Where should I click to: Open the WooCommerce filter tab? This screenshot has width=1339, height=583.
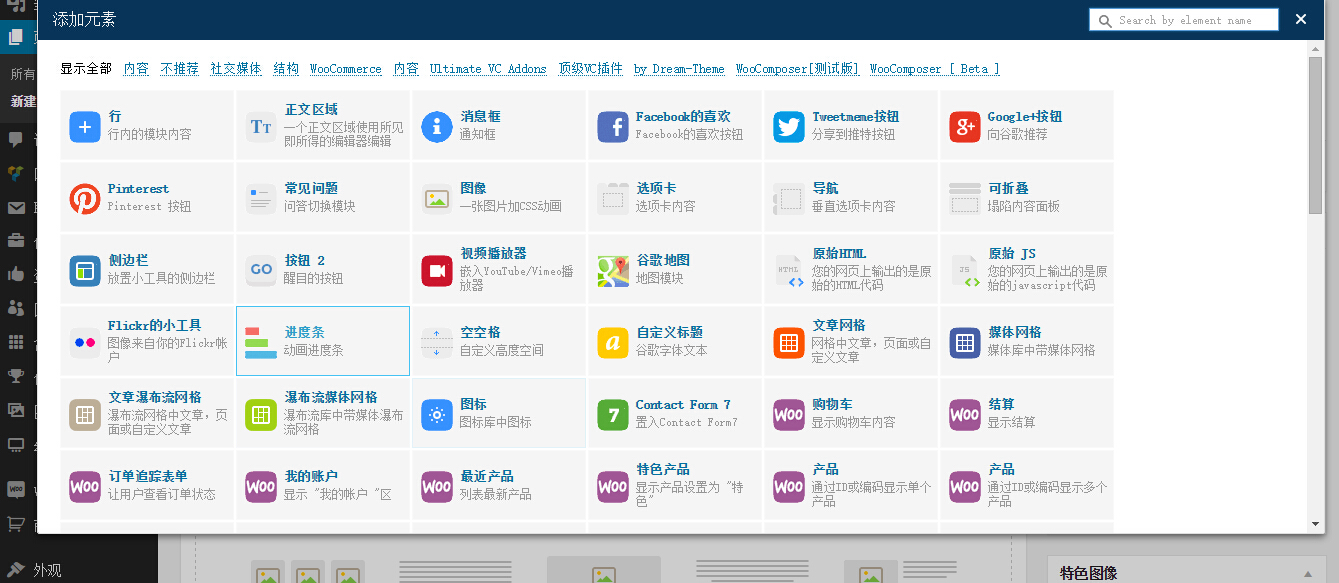tap(345, 69)
